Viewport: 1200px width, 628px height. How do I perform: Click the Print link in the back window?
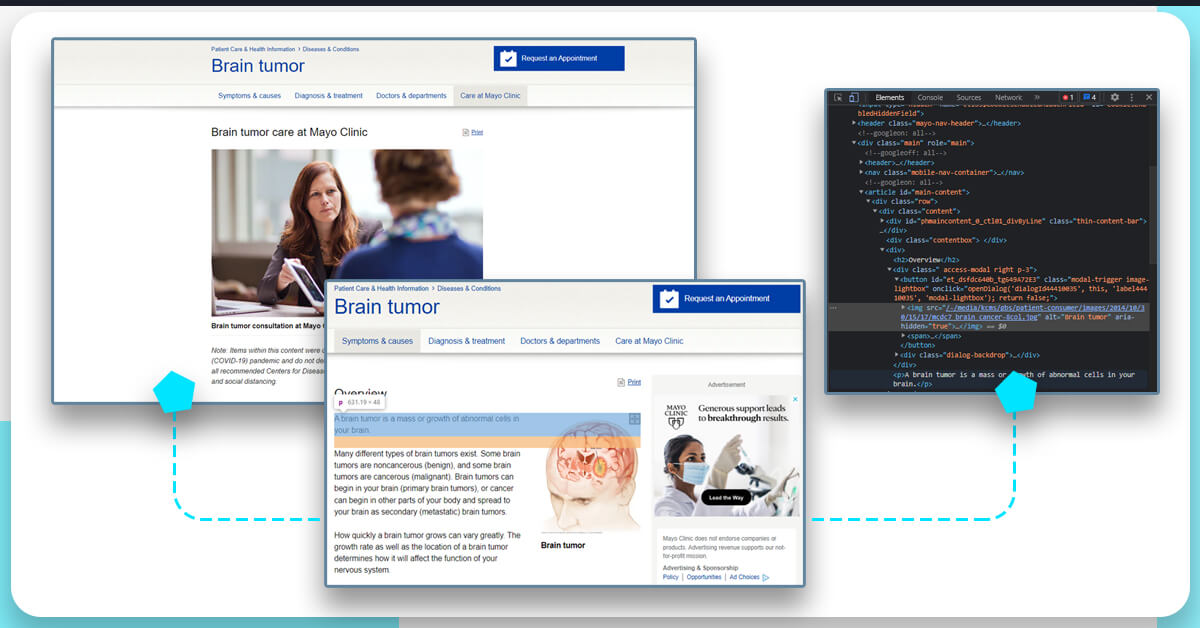tap(477, 132)
